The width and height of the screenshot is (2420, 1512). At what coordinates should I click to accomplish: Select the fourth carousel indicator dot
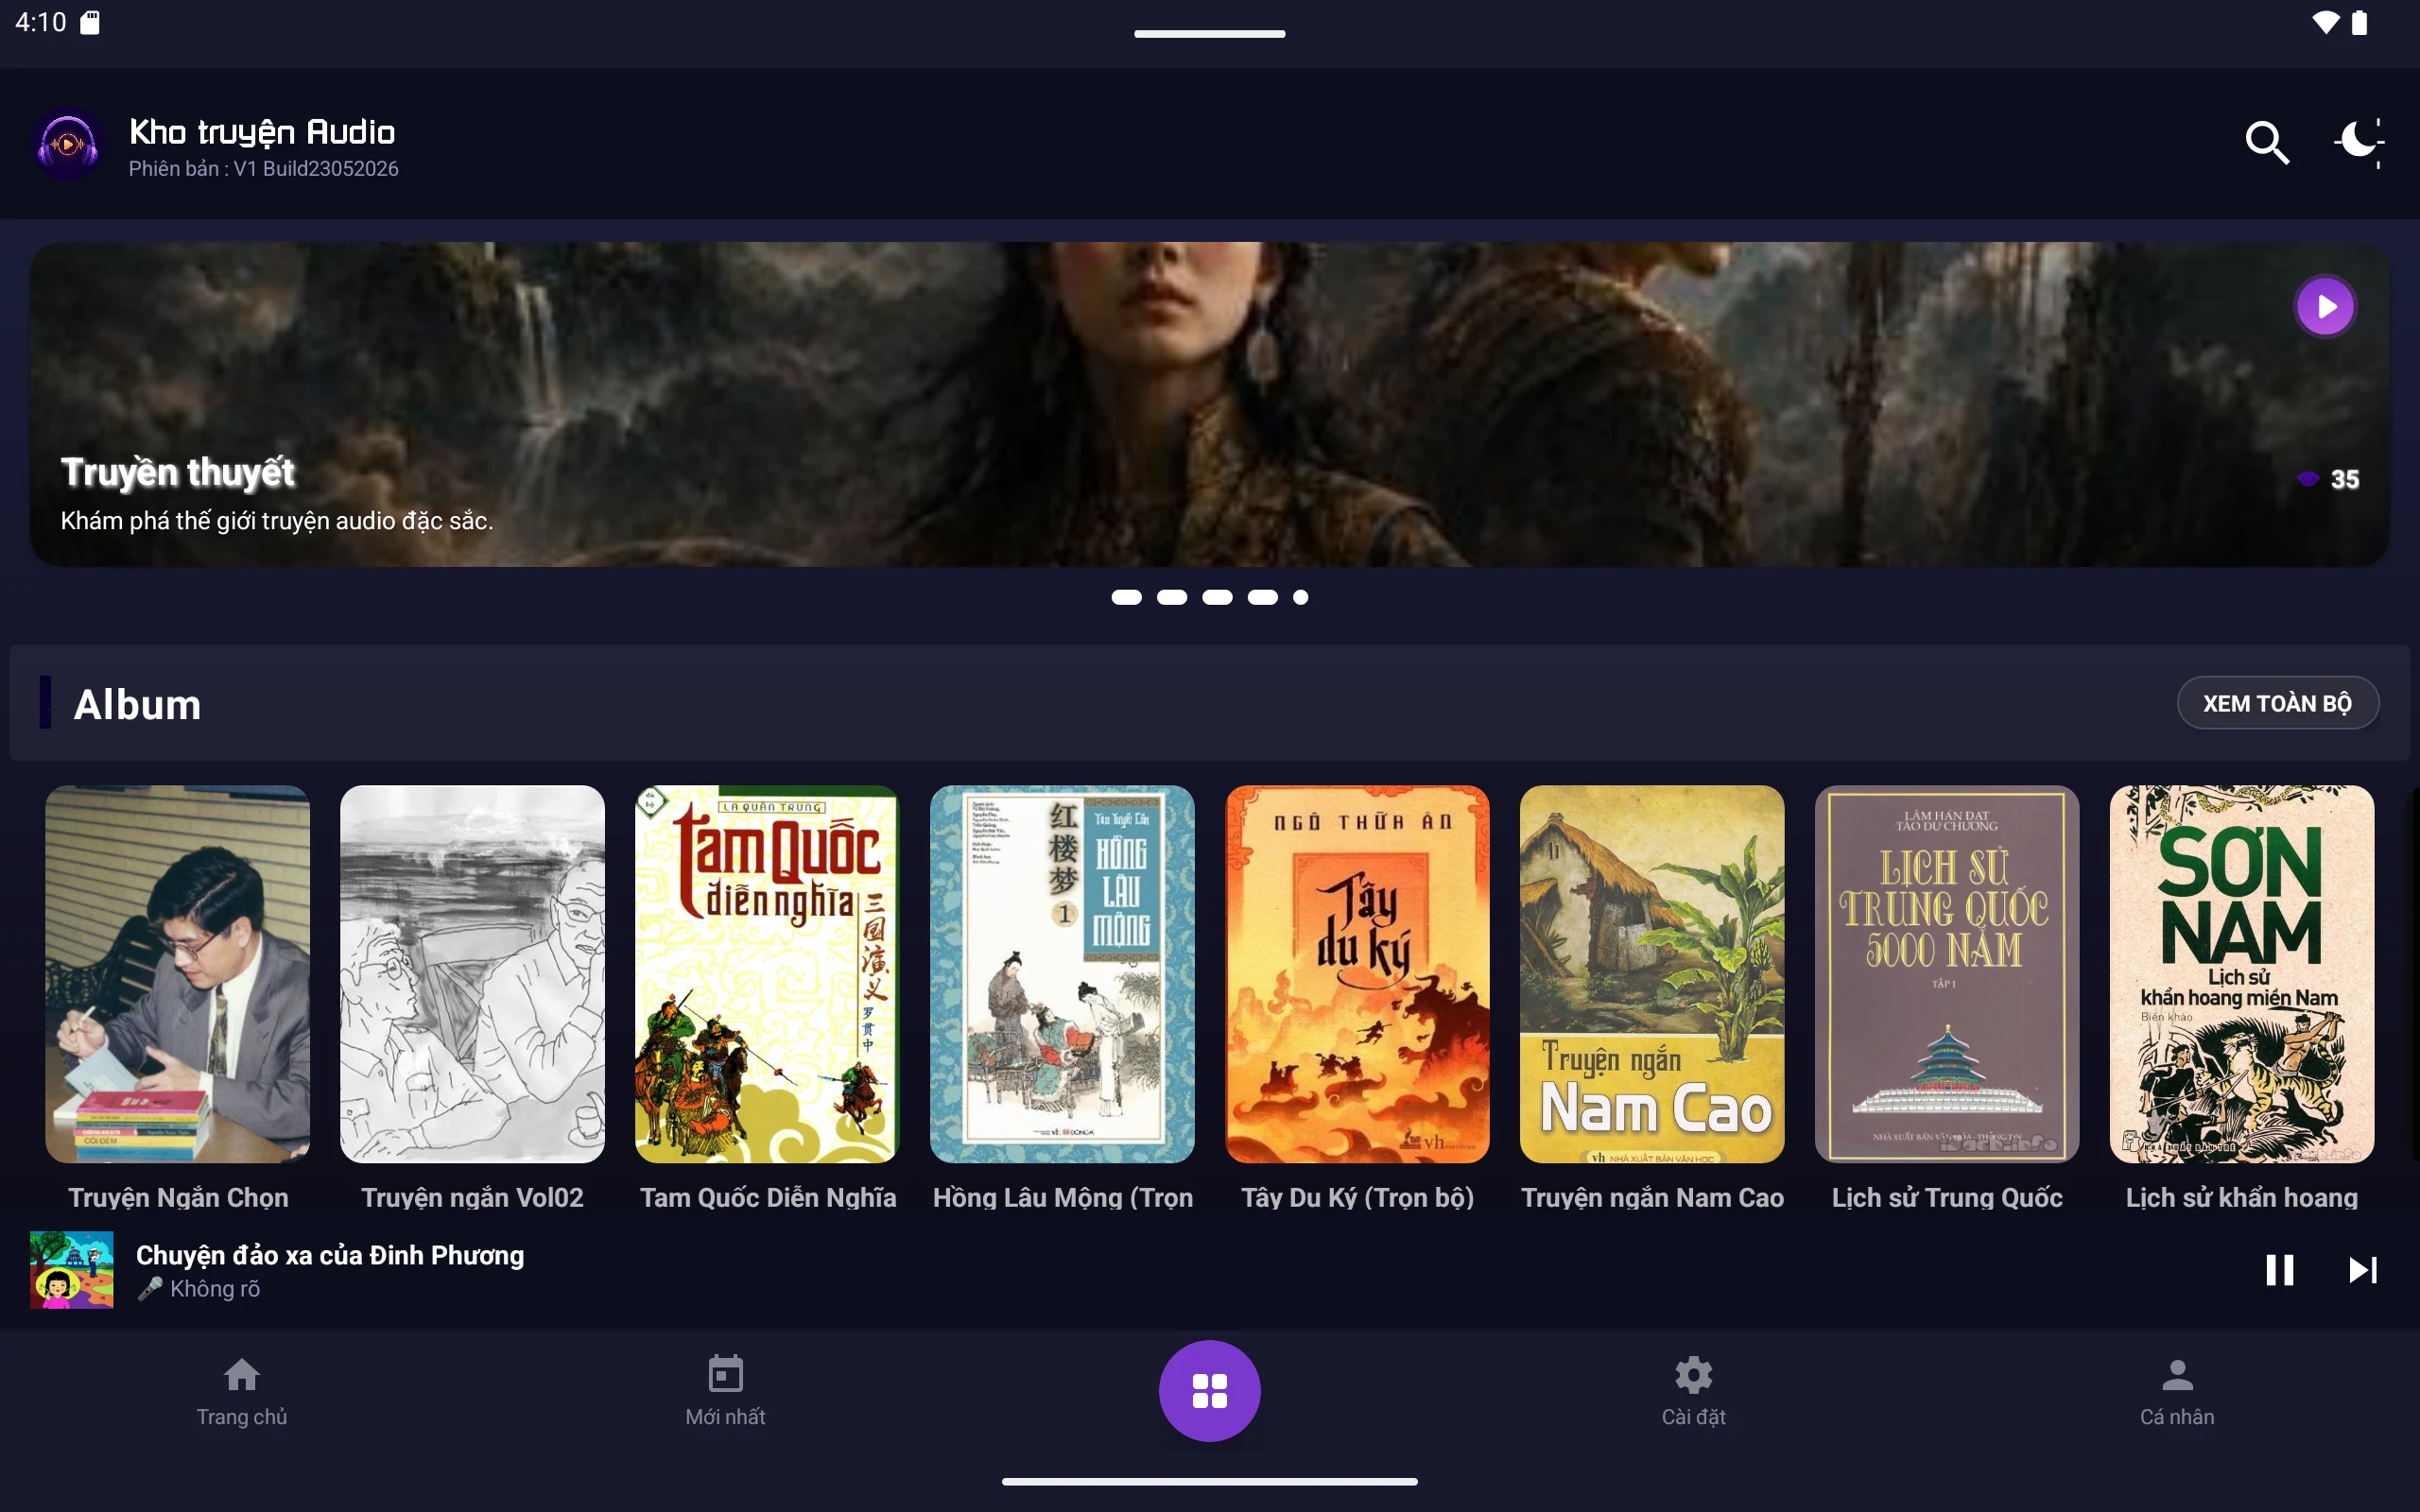point(1263,597)
